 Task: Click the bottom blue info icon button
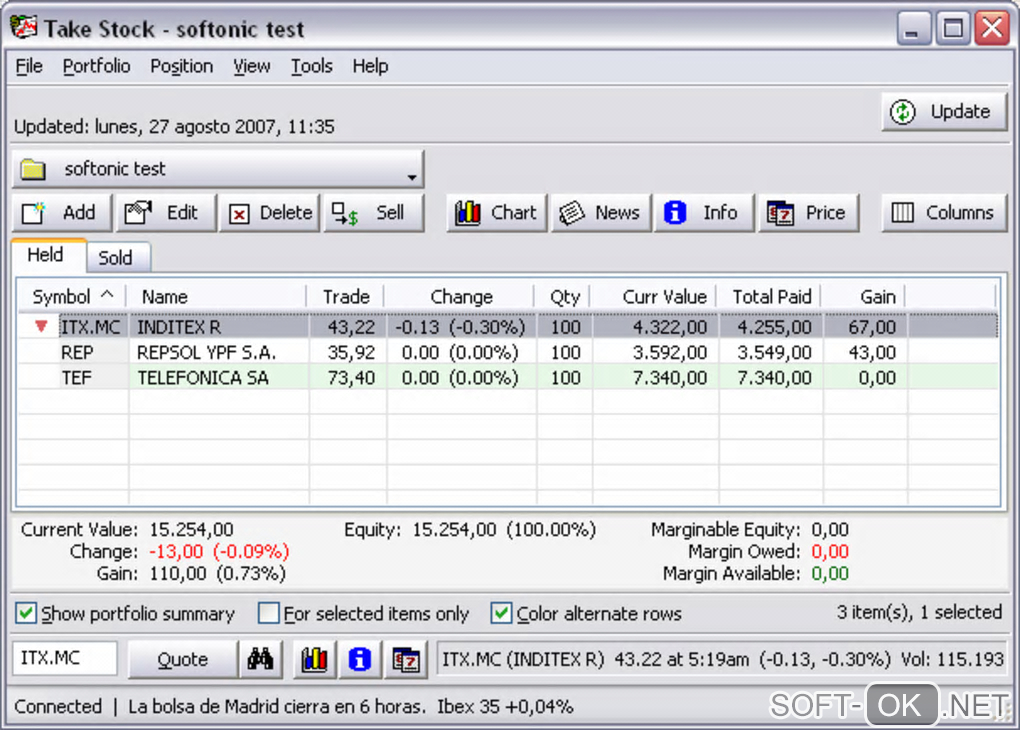click(x=360, y=660)
